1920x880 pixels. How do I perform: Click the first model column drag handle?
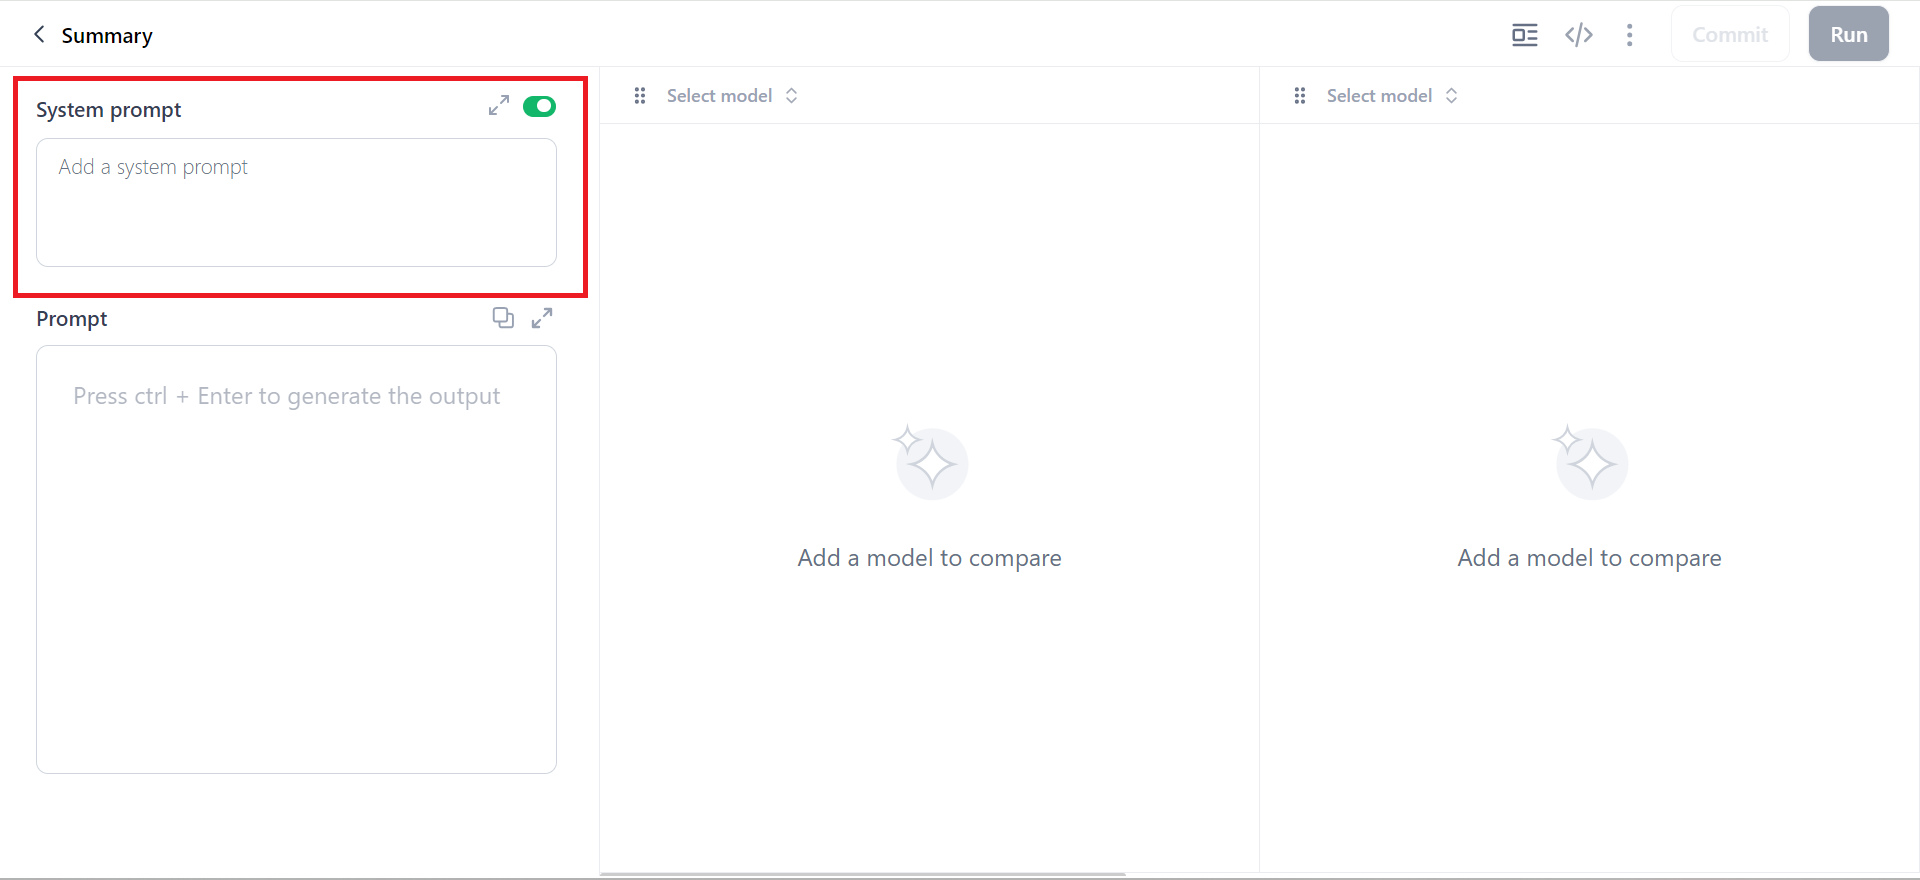point(640,96)
